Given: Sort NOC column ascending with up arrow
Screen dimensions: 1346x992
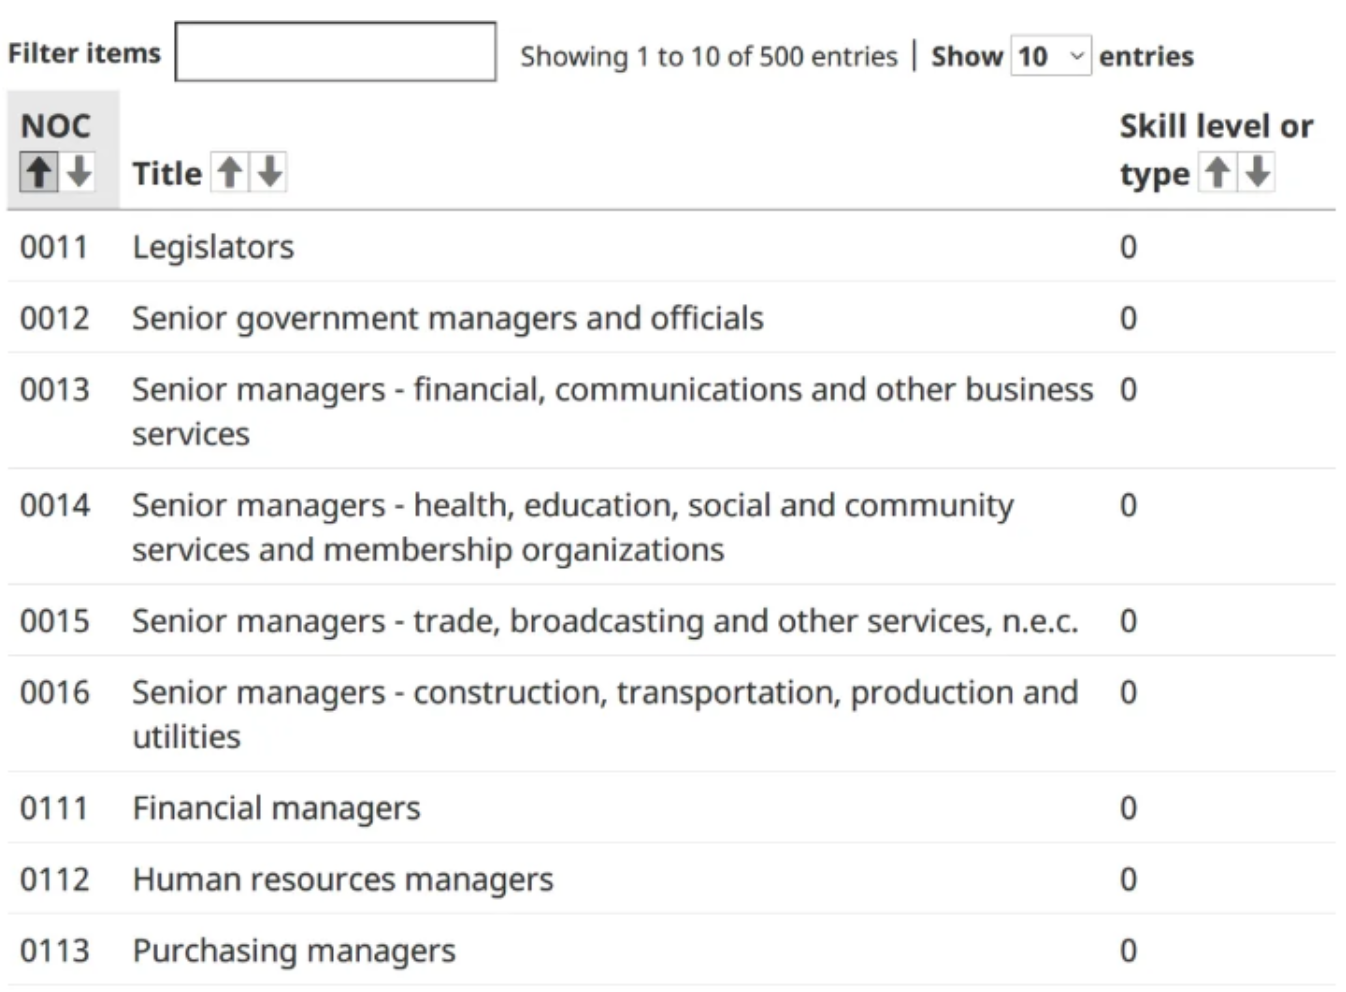Looking at the screenshot, I should coord(39,172).
